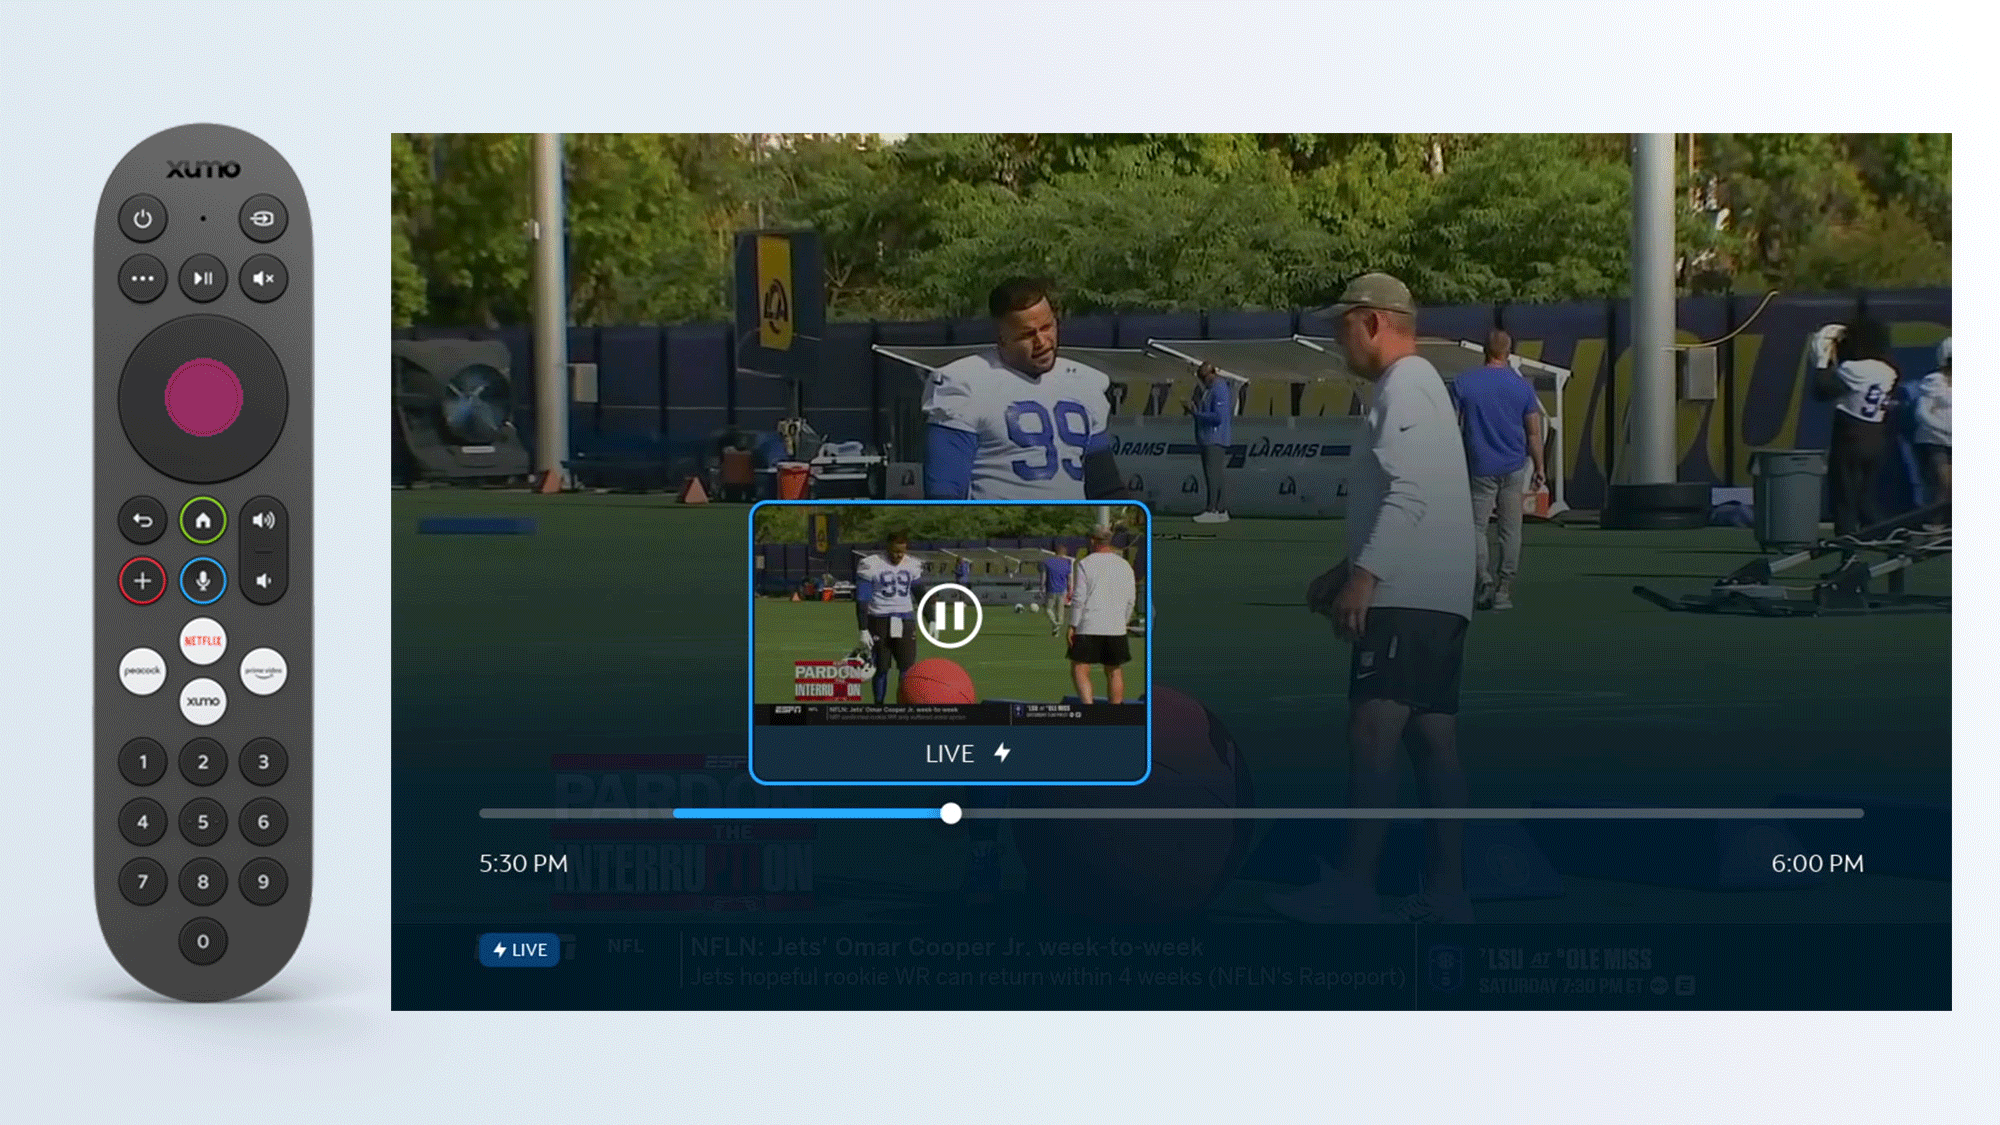Viewport: 2000px width, 1125px height.
Task: Tap number 4 on the remote keypad
Action: point(143,822)
